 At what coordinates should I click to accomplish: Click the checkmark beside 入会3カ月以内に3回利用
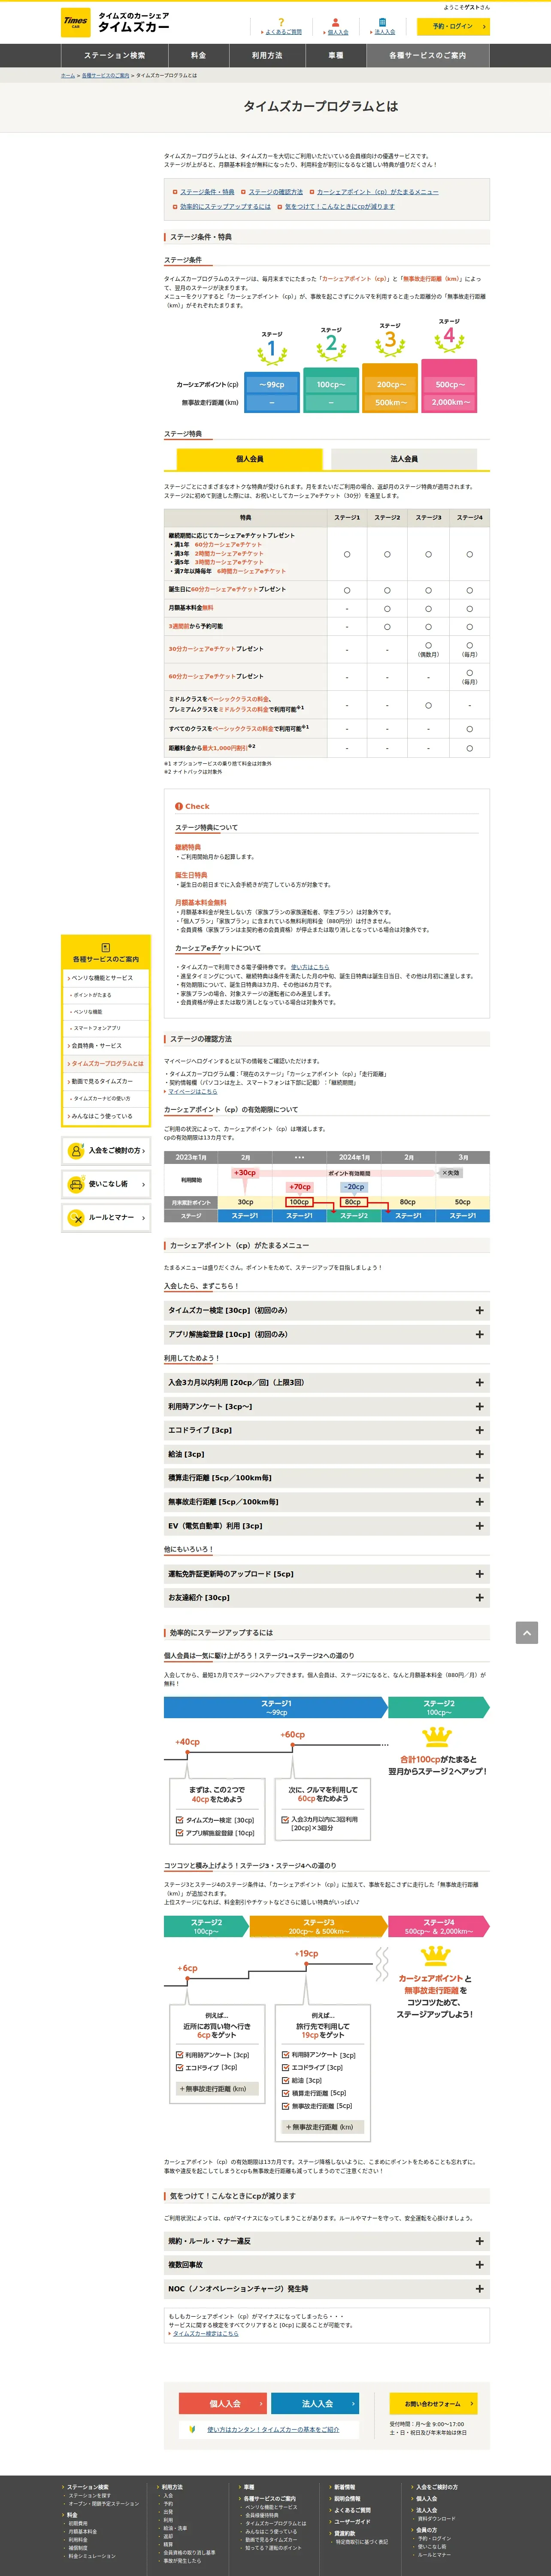pyautogui.click(x=285, y=1820)
